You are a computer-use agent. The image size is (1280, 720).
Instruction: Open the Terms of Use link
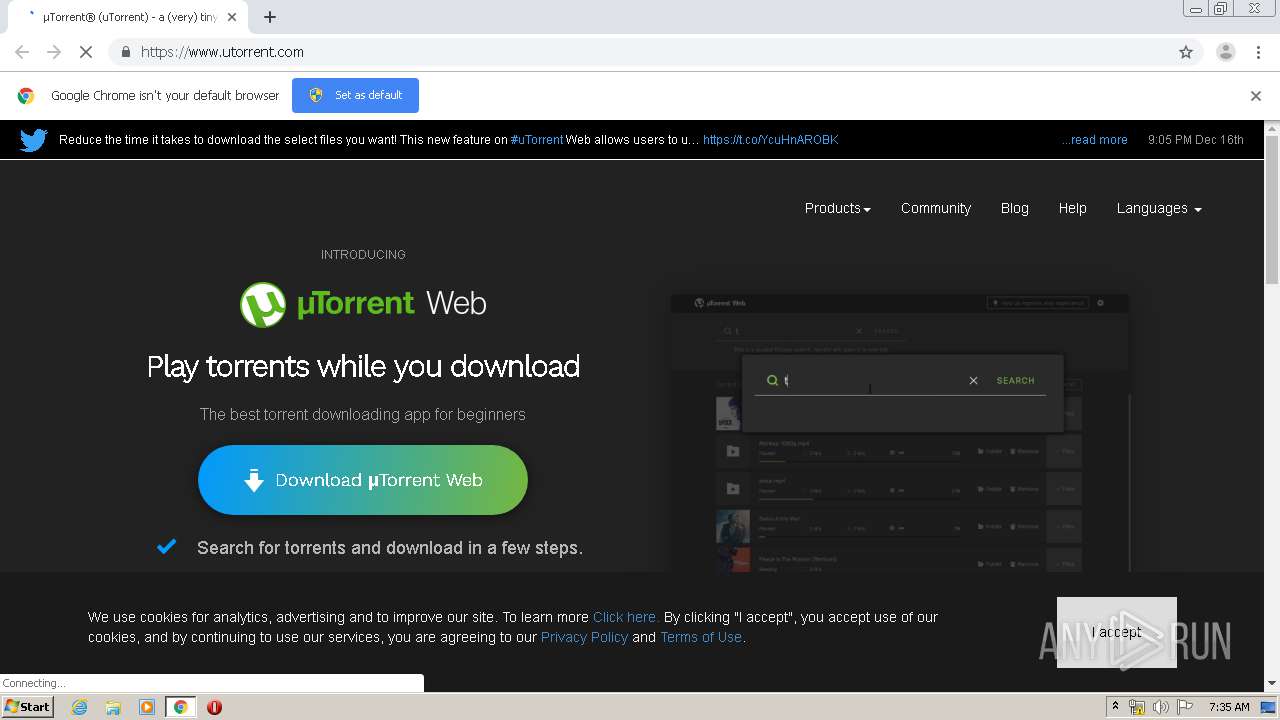(x=701, y=637)
